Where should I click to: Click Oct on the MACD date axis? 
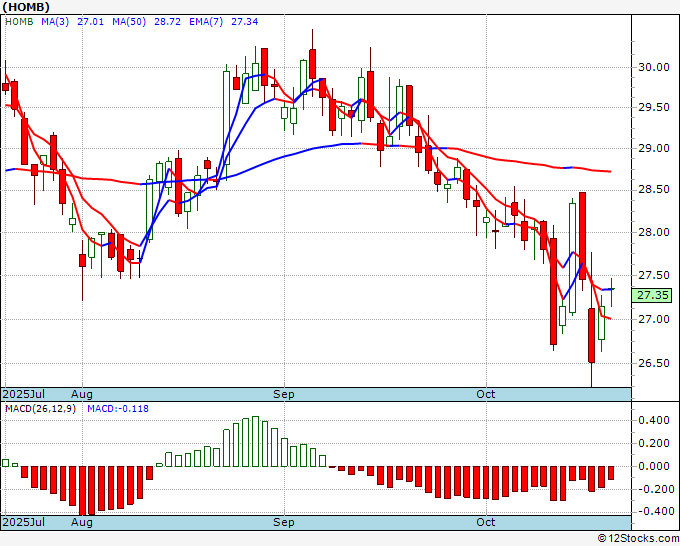486,522
